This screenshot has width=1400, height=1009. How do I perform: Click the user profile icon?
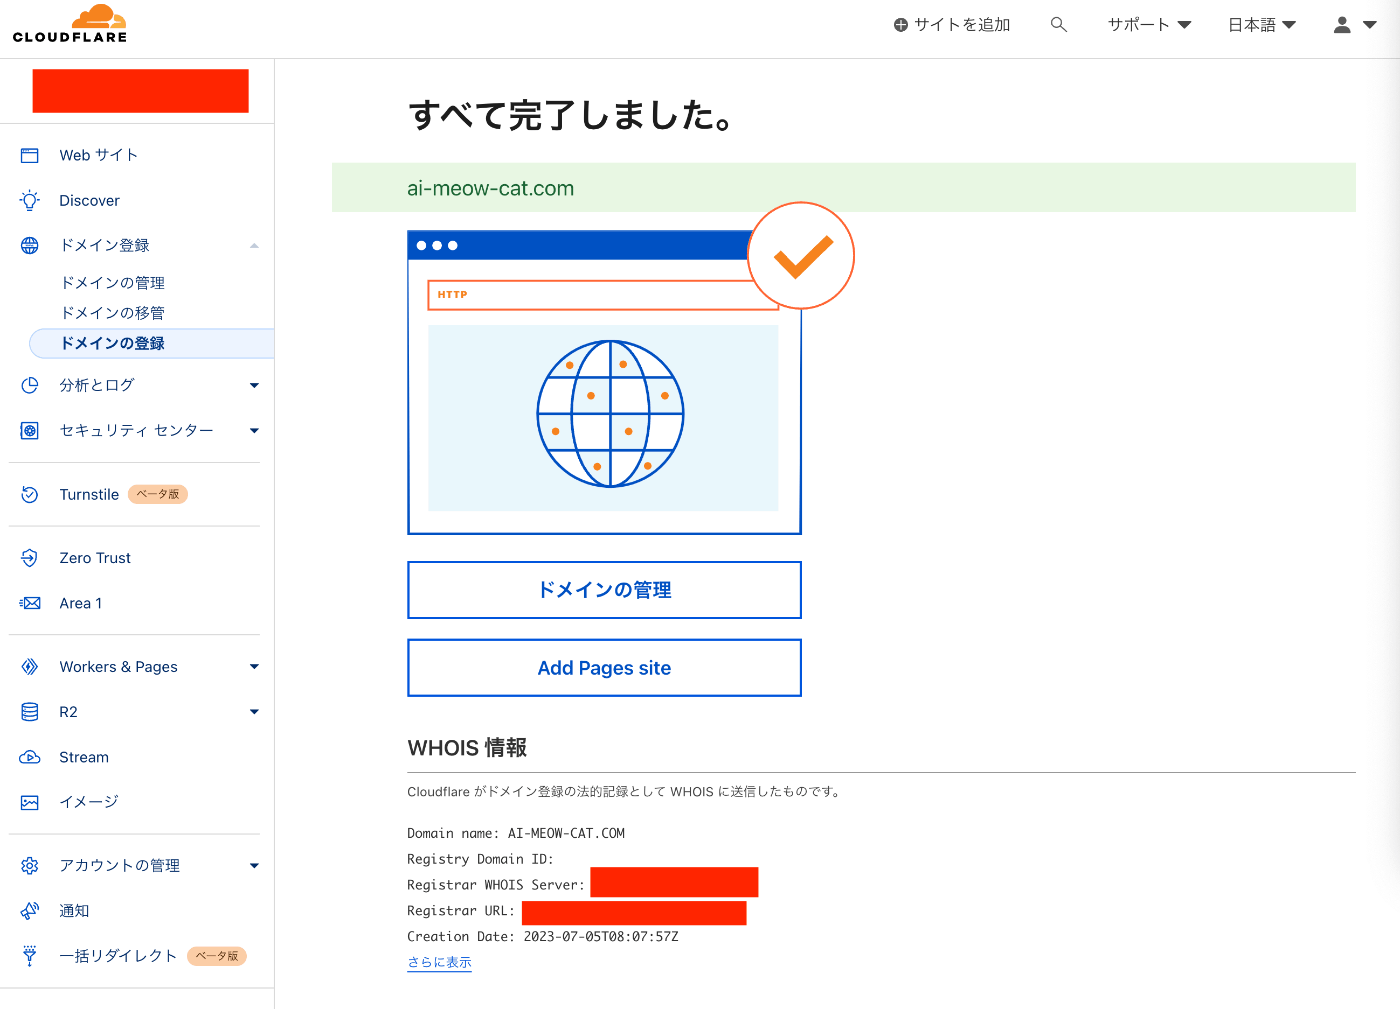pos(1342,25)
